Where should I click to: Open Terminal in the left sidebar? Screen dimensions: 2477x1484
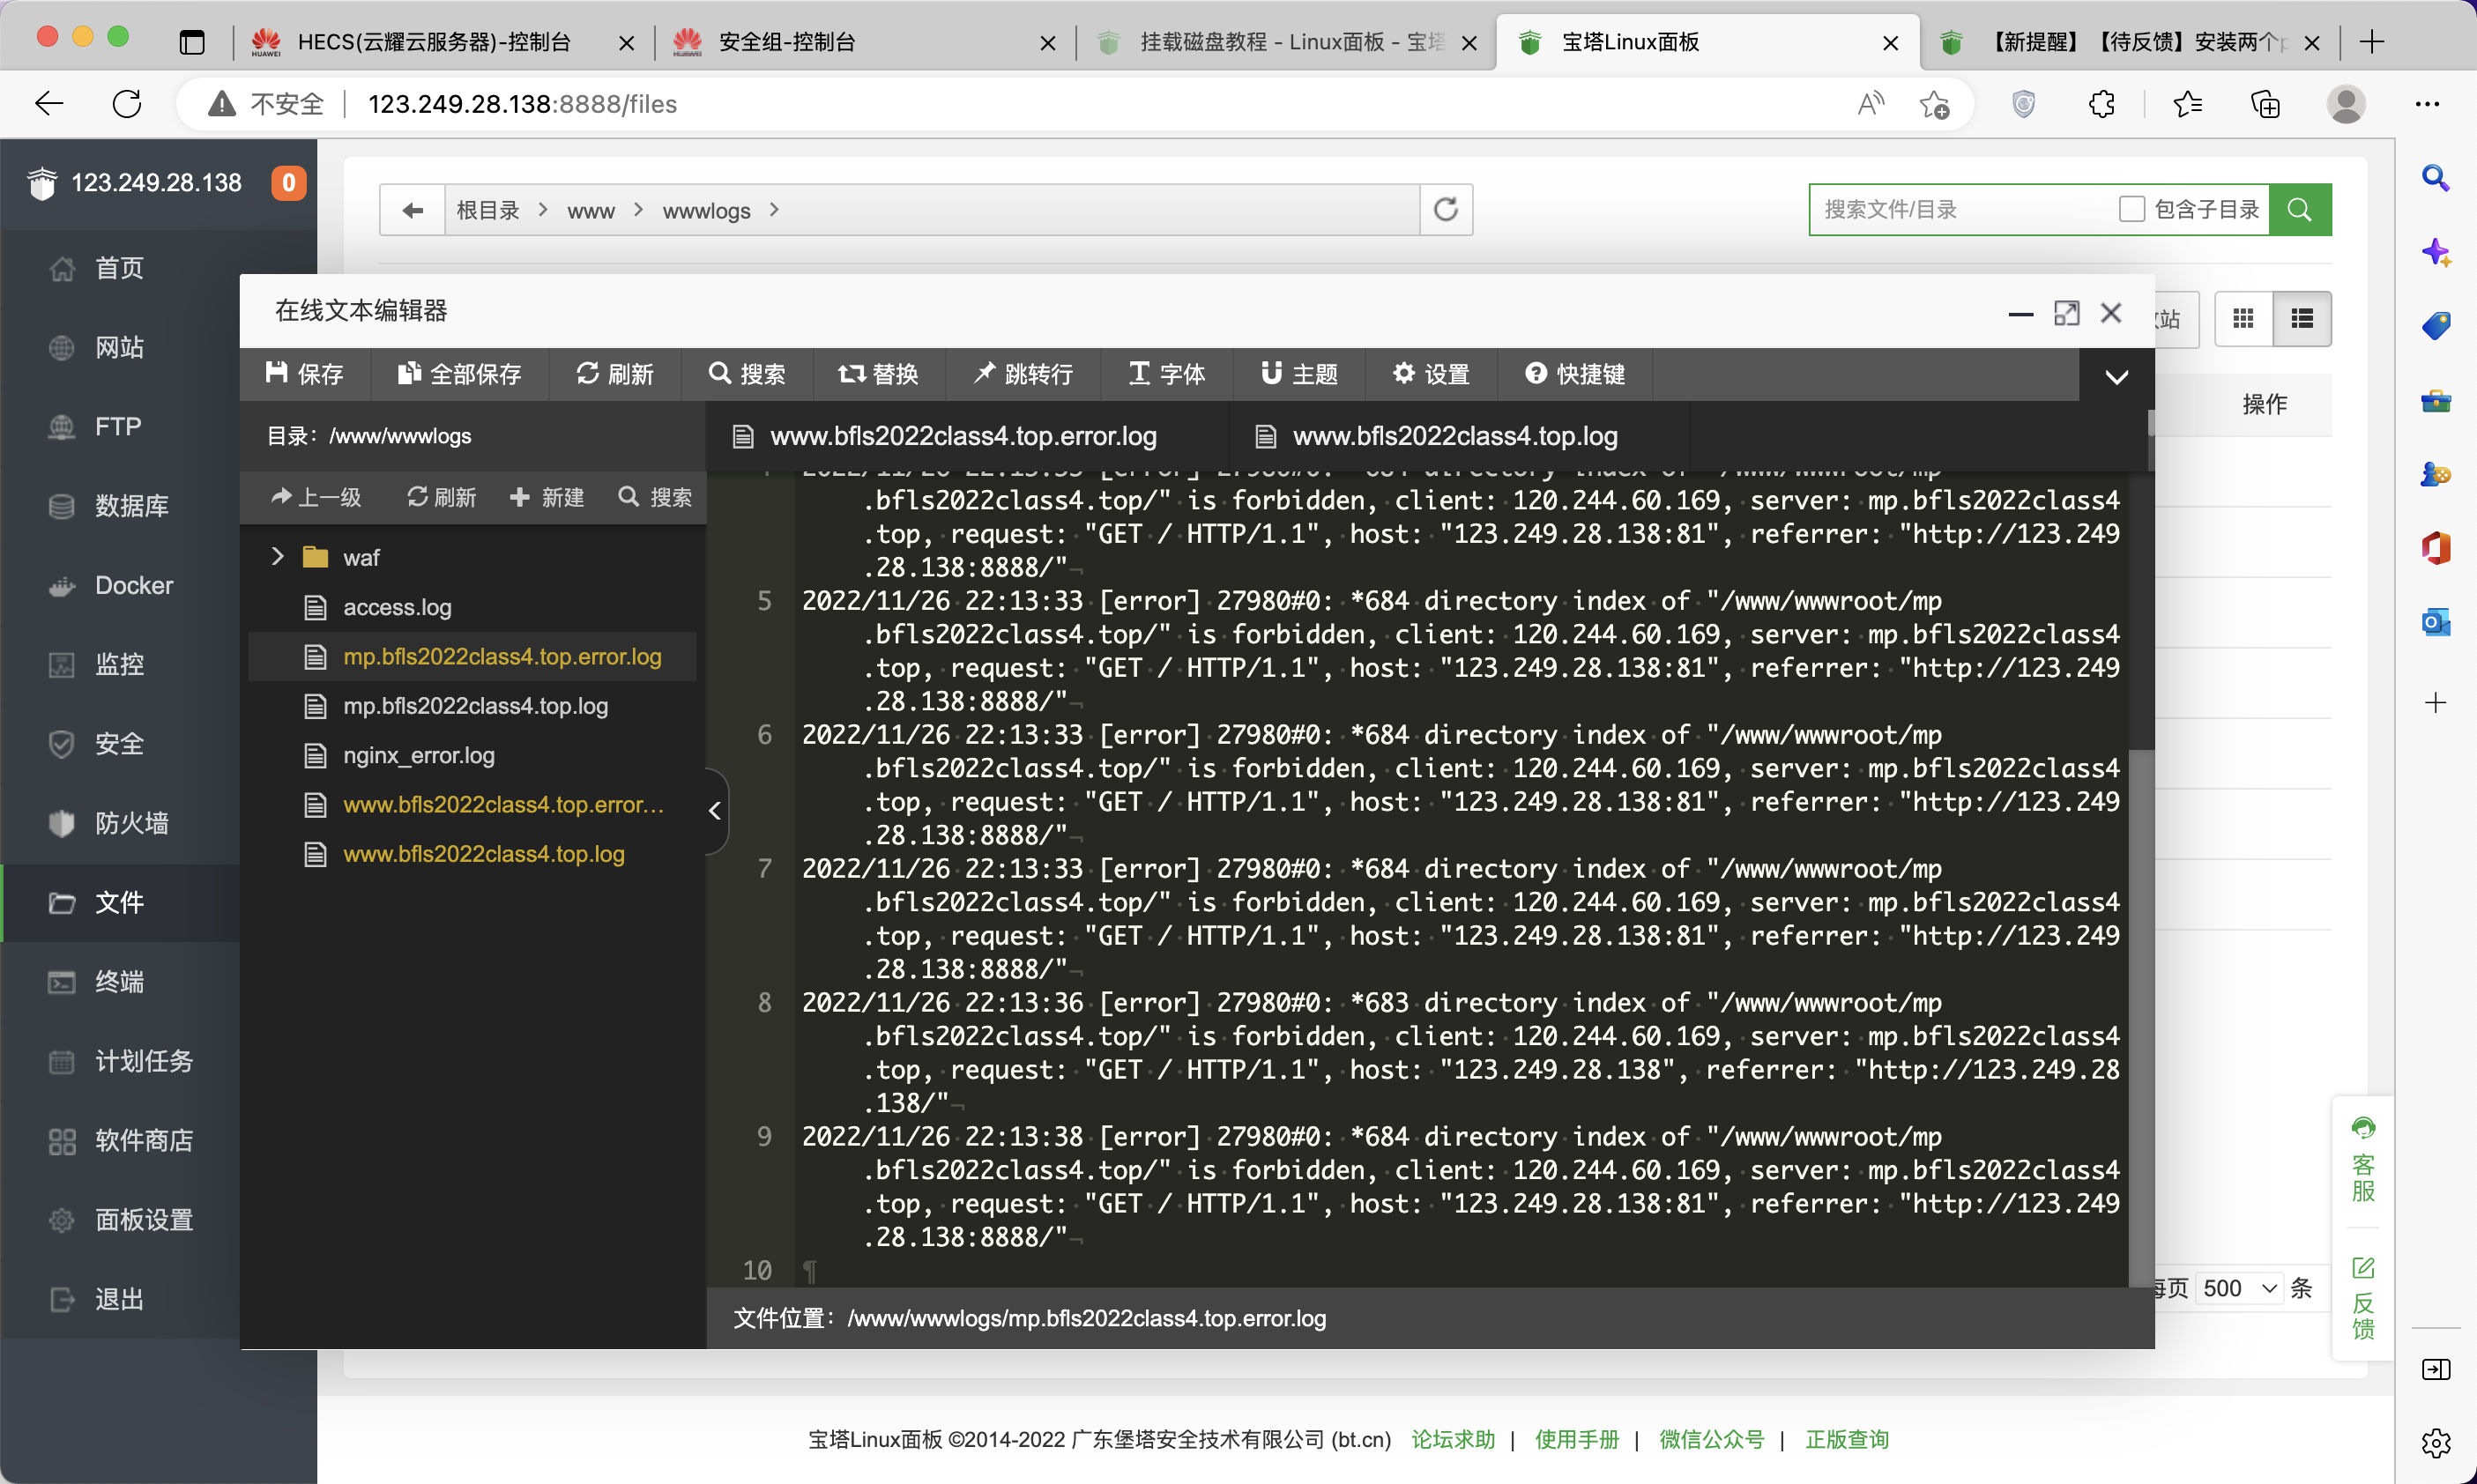coord(119,981)
